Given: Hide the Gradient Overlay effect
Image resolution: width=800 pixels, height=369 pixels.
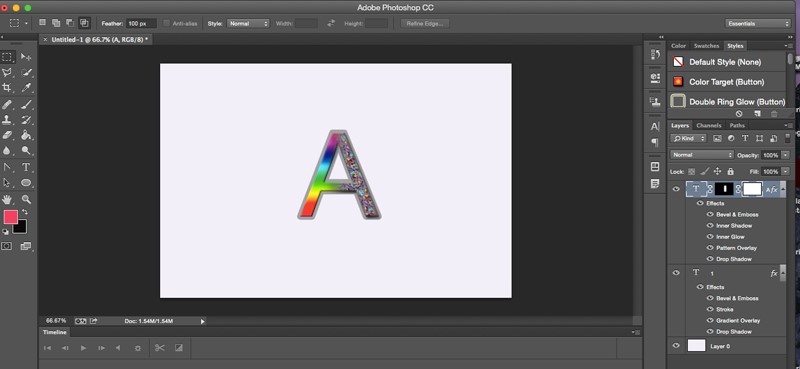Looking at the screenshot, I should coord(710,321).
